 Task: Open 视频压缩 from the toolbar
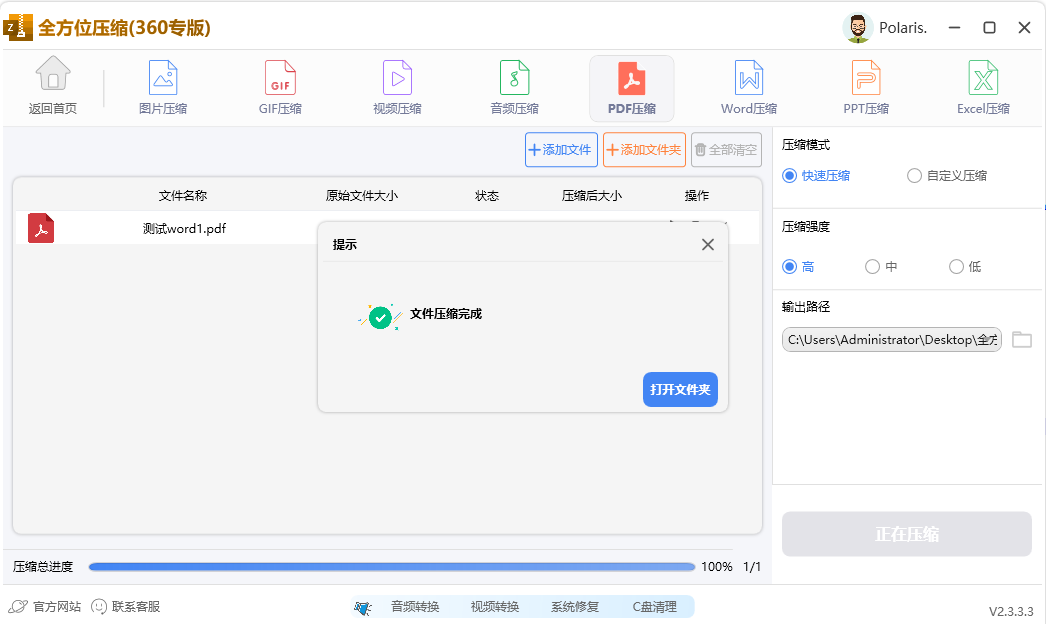pyautogui.click(x=396, y=87)
